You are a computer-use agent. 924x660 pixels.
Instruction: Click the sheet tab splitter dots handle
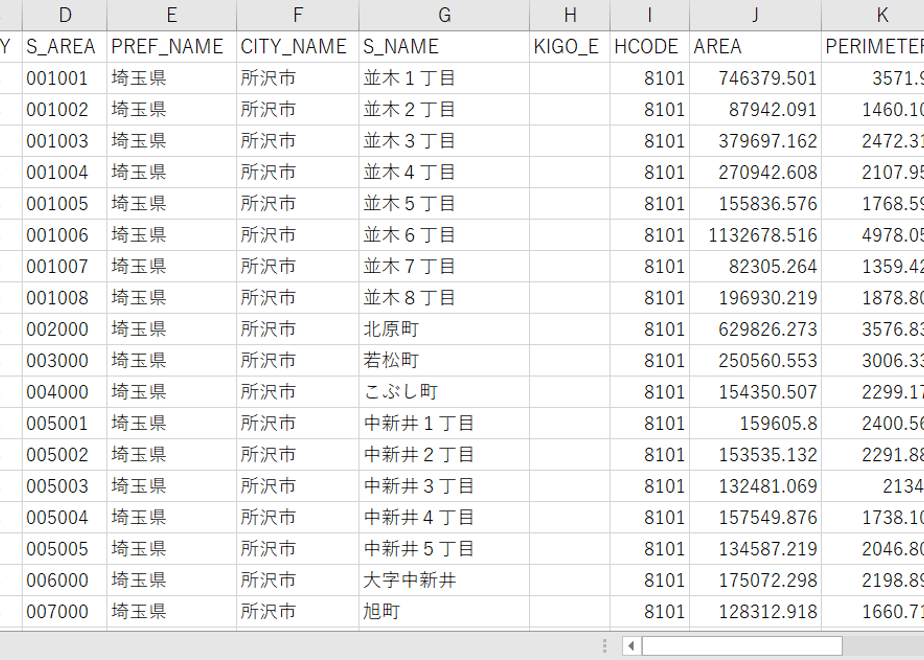(605, 646)
